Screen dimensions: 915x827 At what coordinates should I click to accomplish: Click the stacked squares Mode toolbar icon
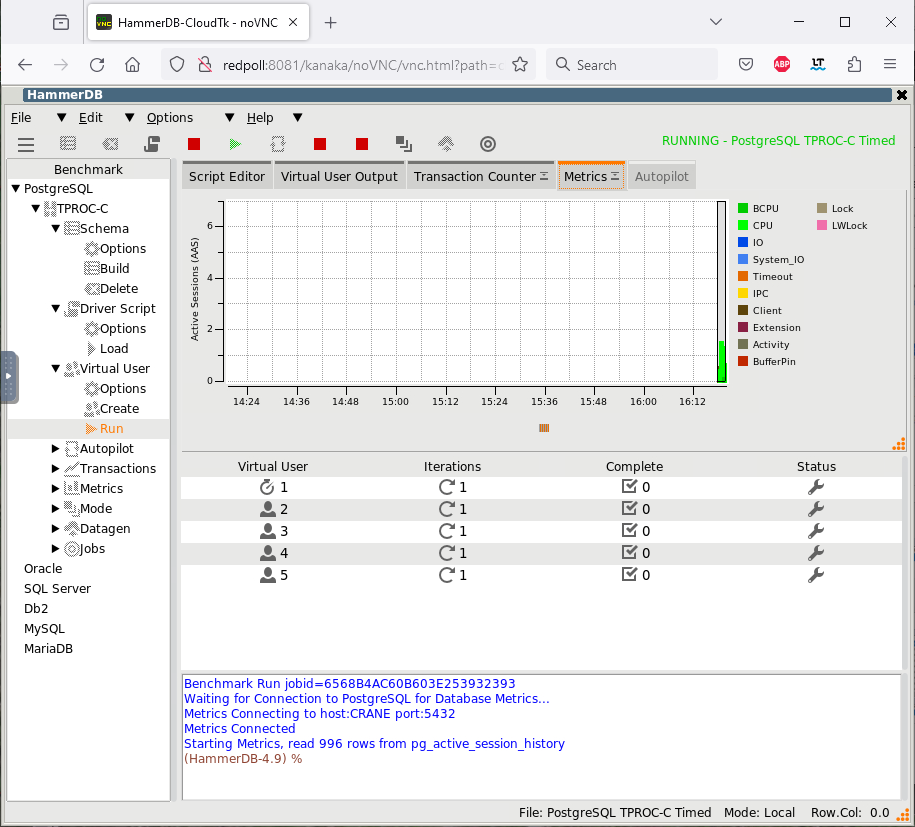pos(404,144)
